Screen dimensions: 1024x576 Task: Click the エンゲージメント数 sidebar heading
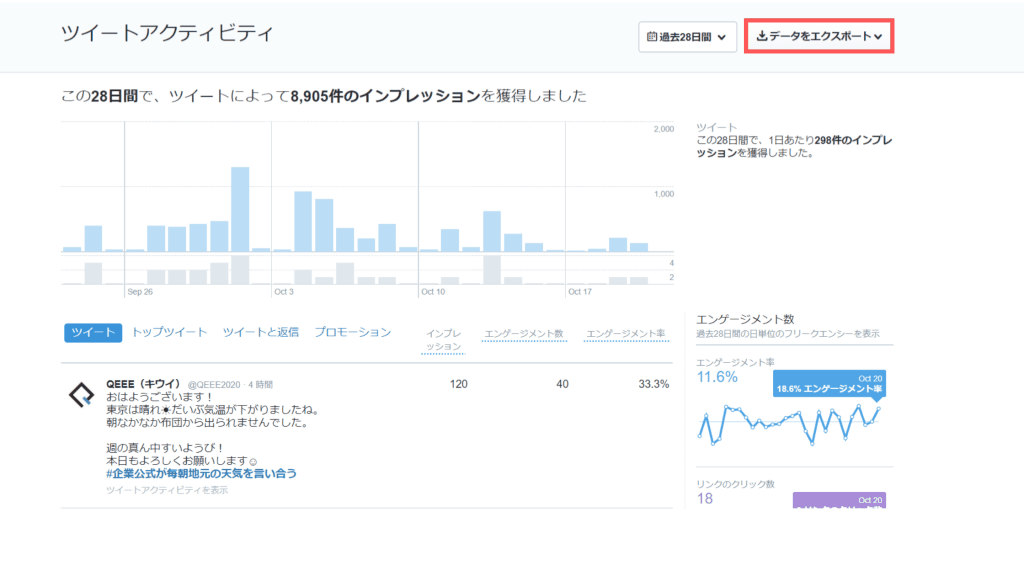(x=745, y=319)
